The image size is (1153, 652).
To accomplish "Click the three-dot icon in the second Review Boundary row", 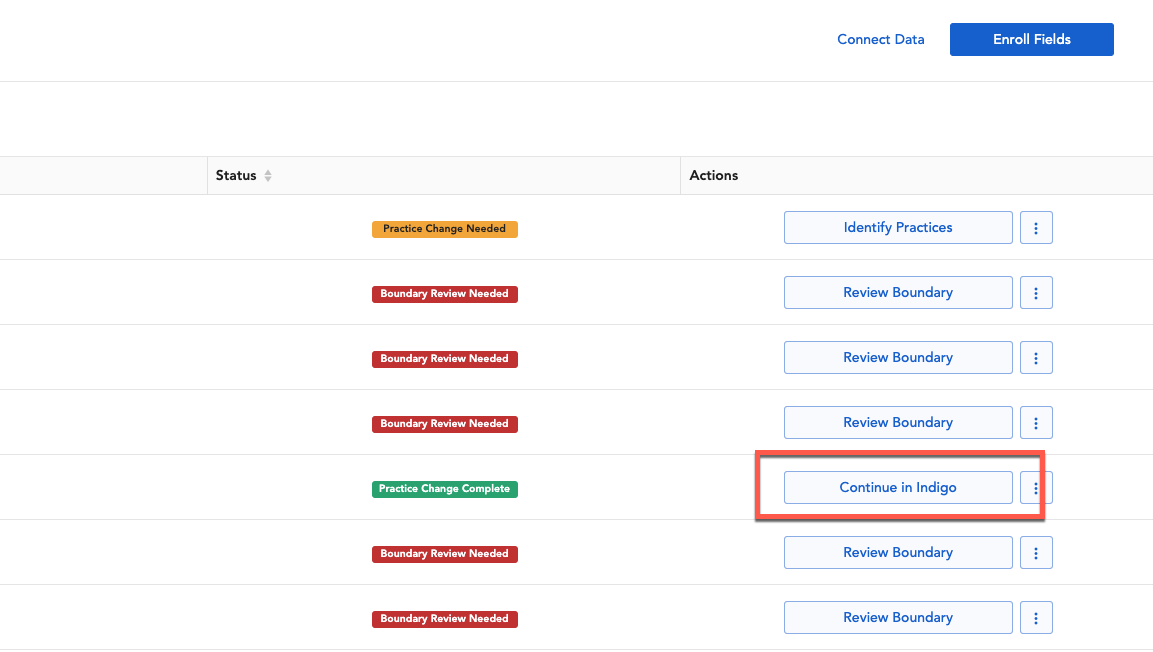I will pos(1036,357).
